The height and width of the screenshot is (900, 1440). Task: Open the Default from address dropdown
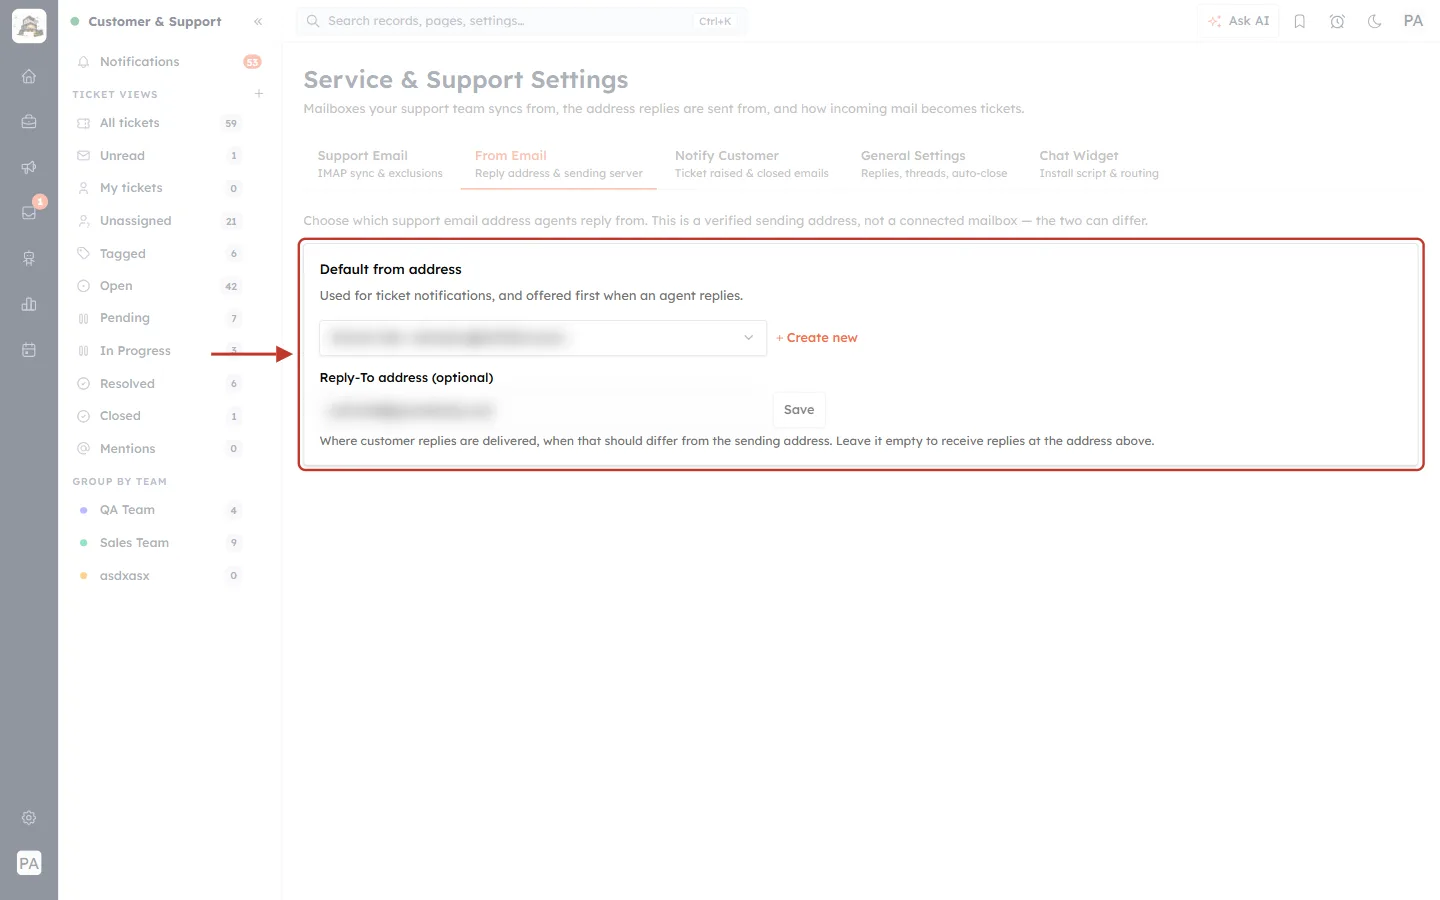pyautogui.click(x=543, y=338)
